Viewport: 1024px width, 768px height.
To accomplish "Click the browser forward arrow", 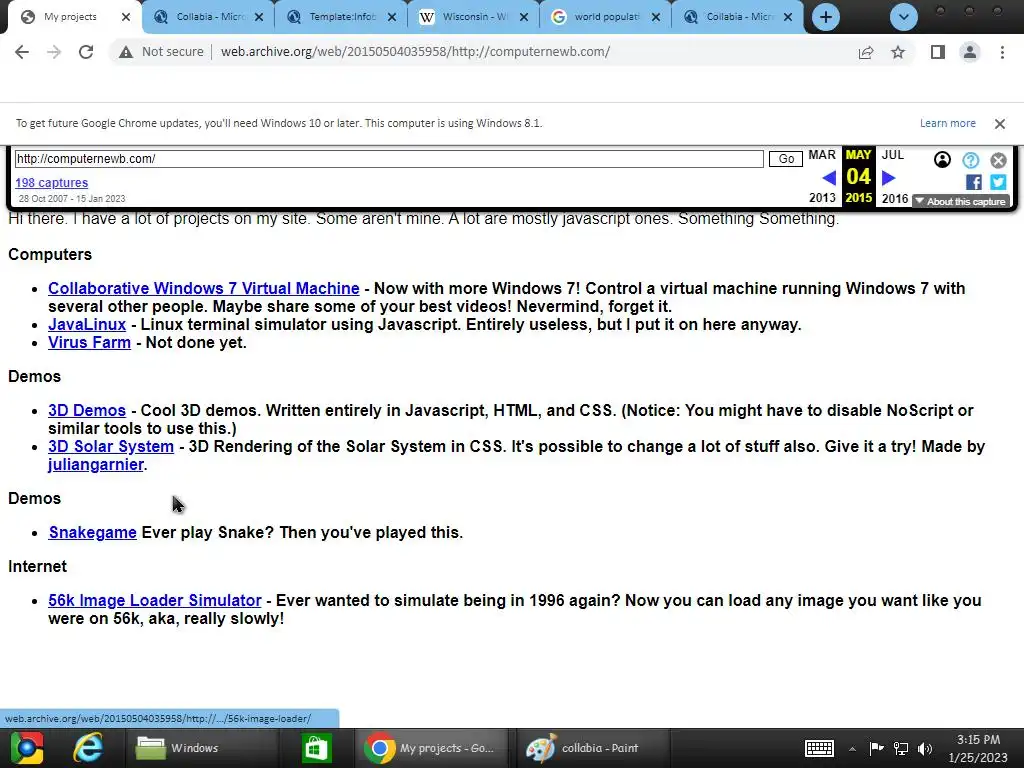I will coord(54,52).
